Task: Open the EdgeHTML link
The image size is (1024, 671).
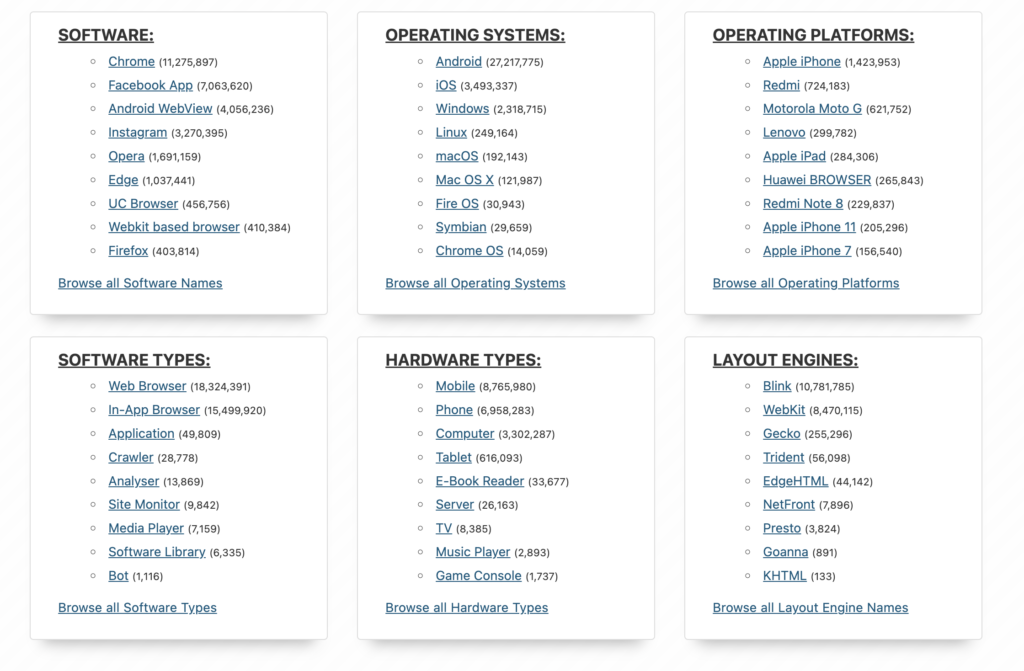Action: click(x=795, y=481)
